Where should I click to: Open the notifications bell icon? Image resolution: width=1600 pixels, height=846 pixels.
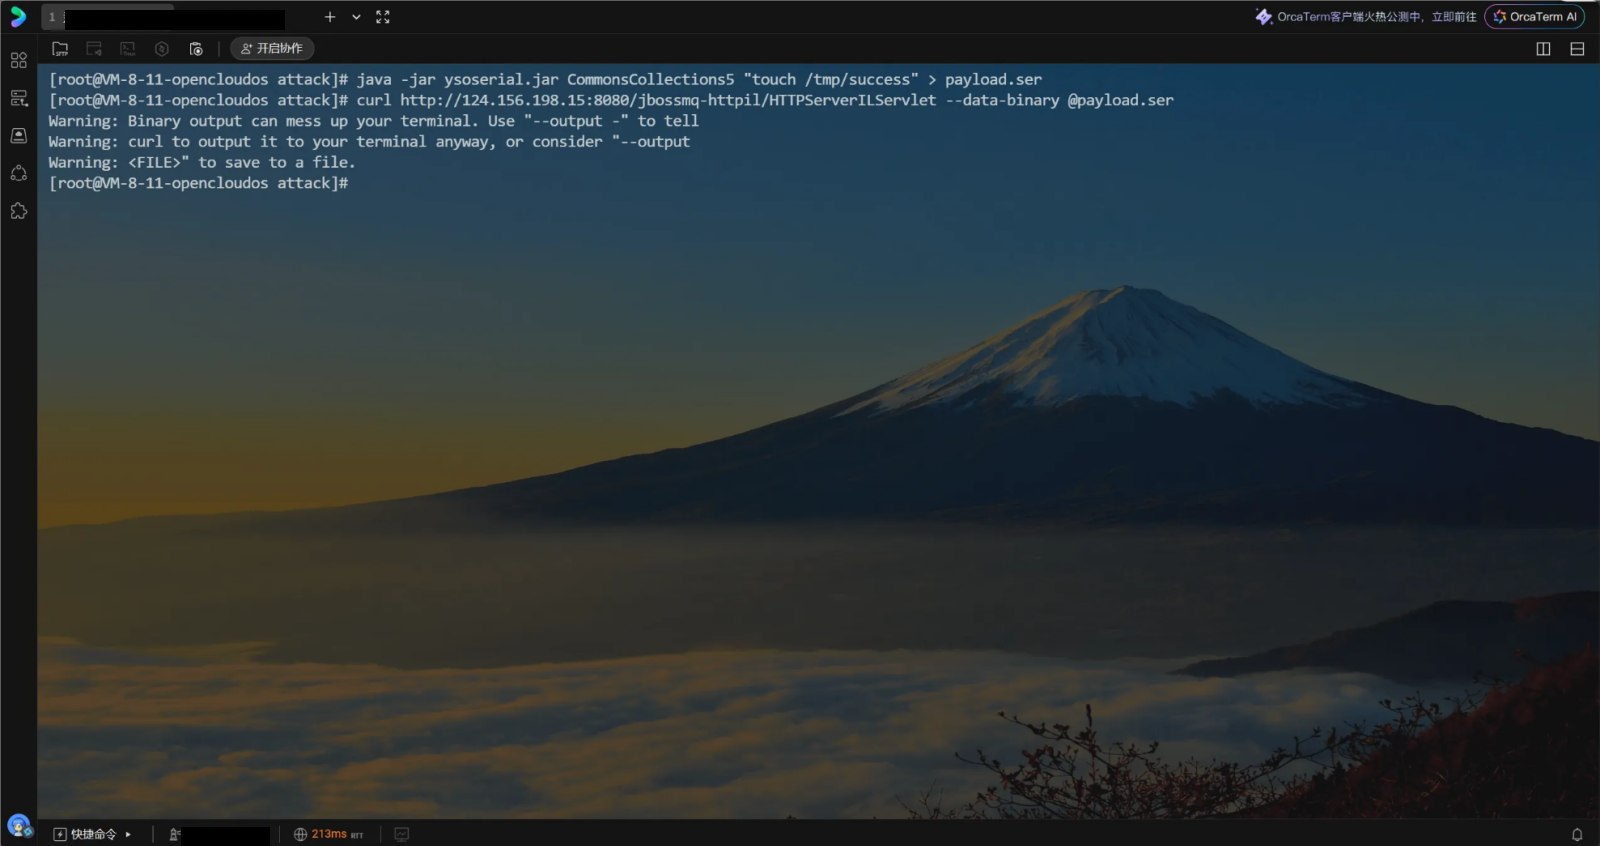pyautogui.click(x=1577, y=834)
